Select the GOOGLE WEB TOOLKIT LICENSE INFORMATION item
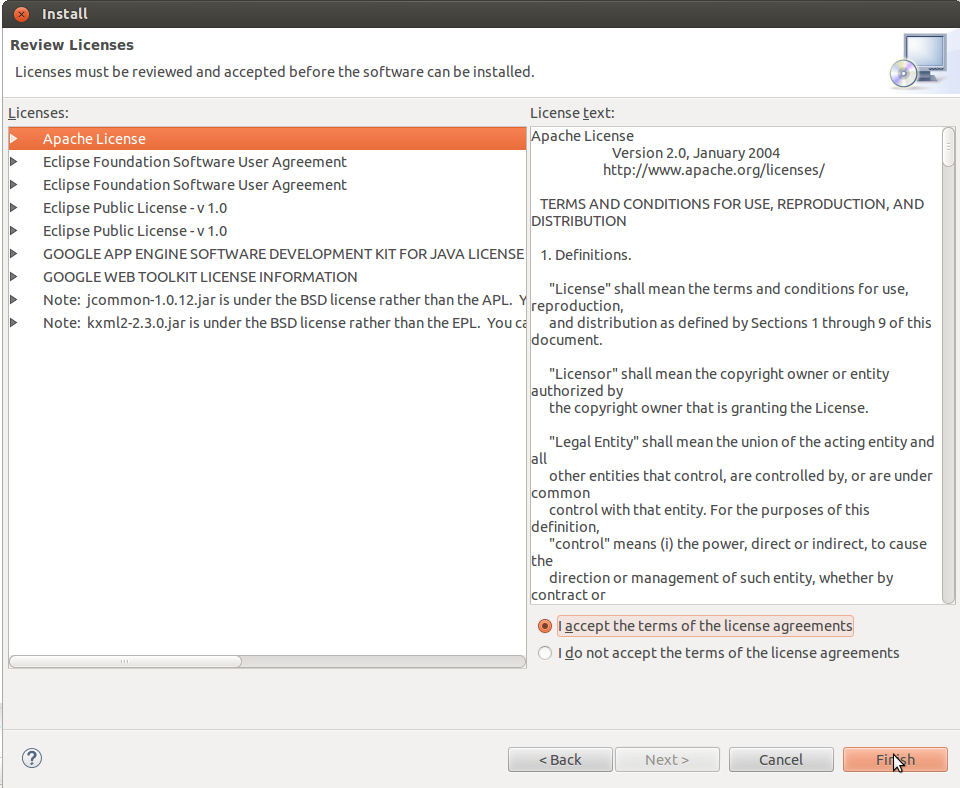960x788 pixels. (x=200, y=277)
